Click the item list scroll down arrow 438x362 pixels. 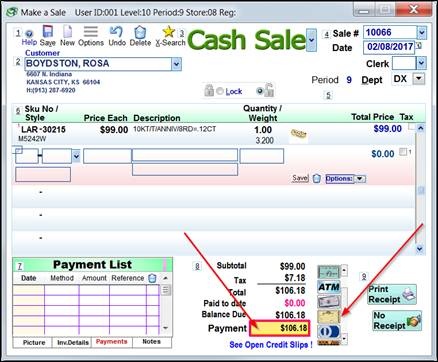pos(420,248)
